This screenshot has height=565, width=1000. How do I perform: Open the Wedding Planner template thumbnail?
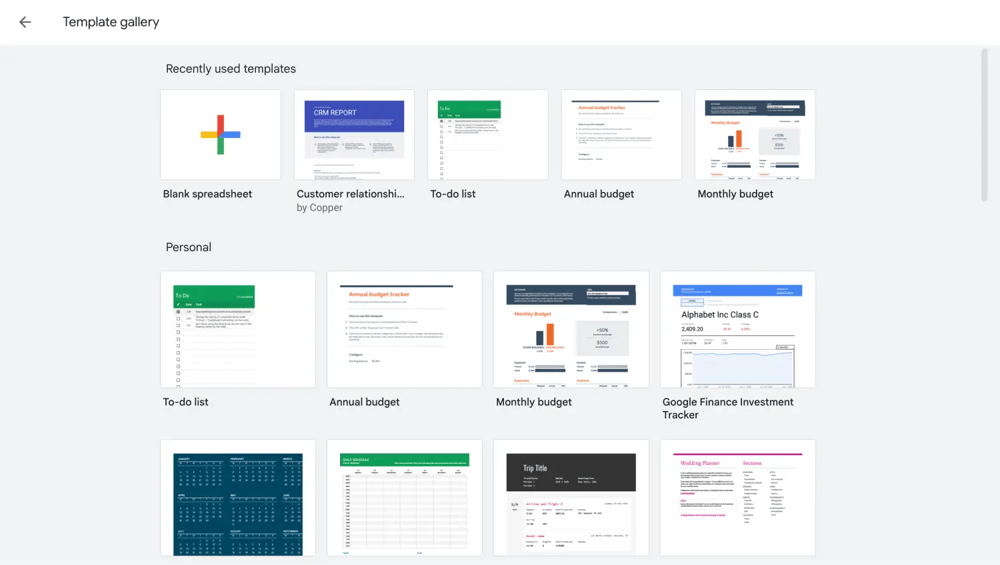[x=737, y=498]
